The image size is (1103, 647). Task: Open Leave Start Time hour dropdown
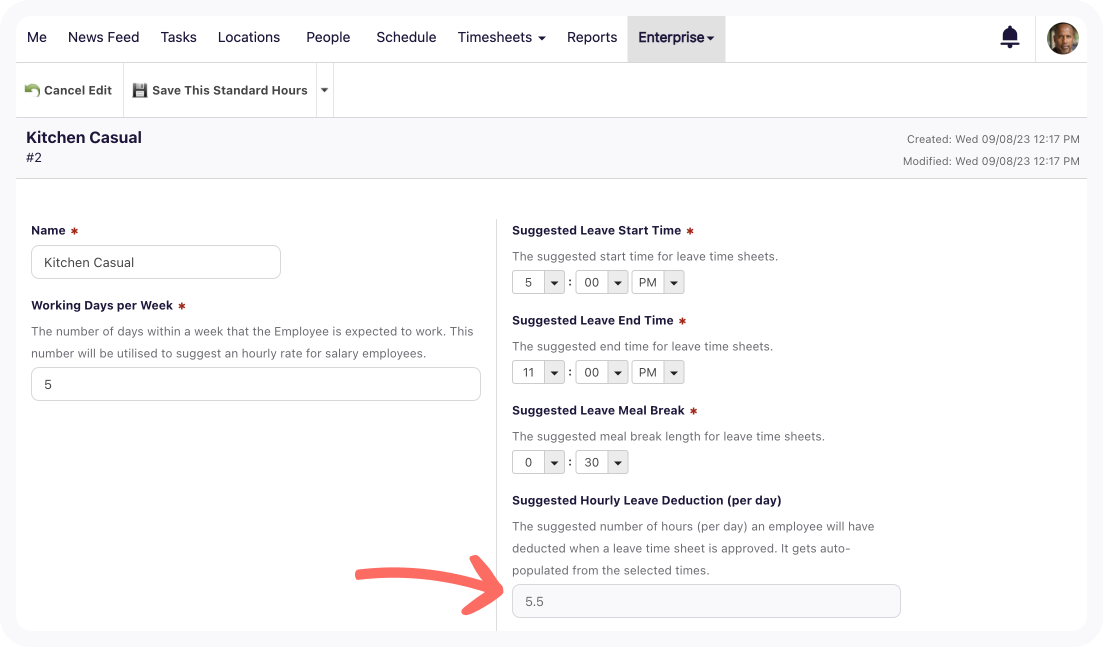click(539, 283)
